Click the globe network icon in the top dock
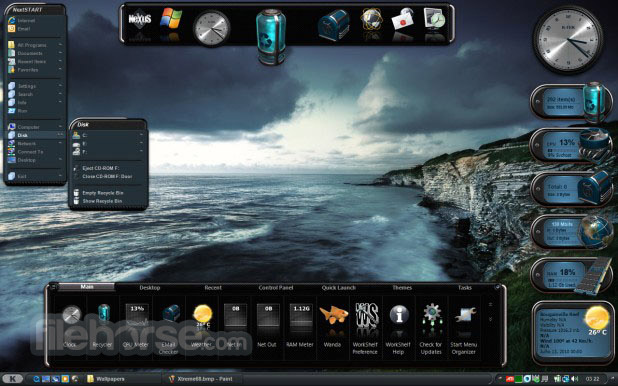 pyautogui.click(x=371, y=20)
